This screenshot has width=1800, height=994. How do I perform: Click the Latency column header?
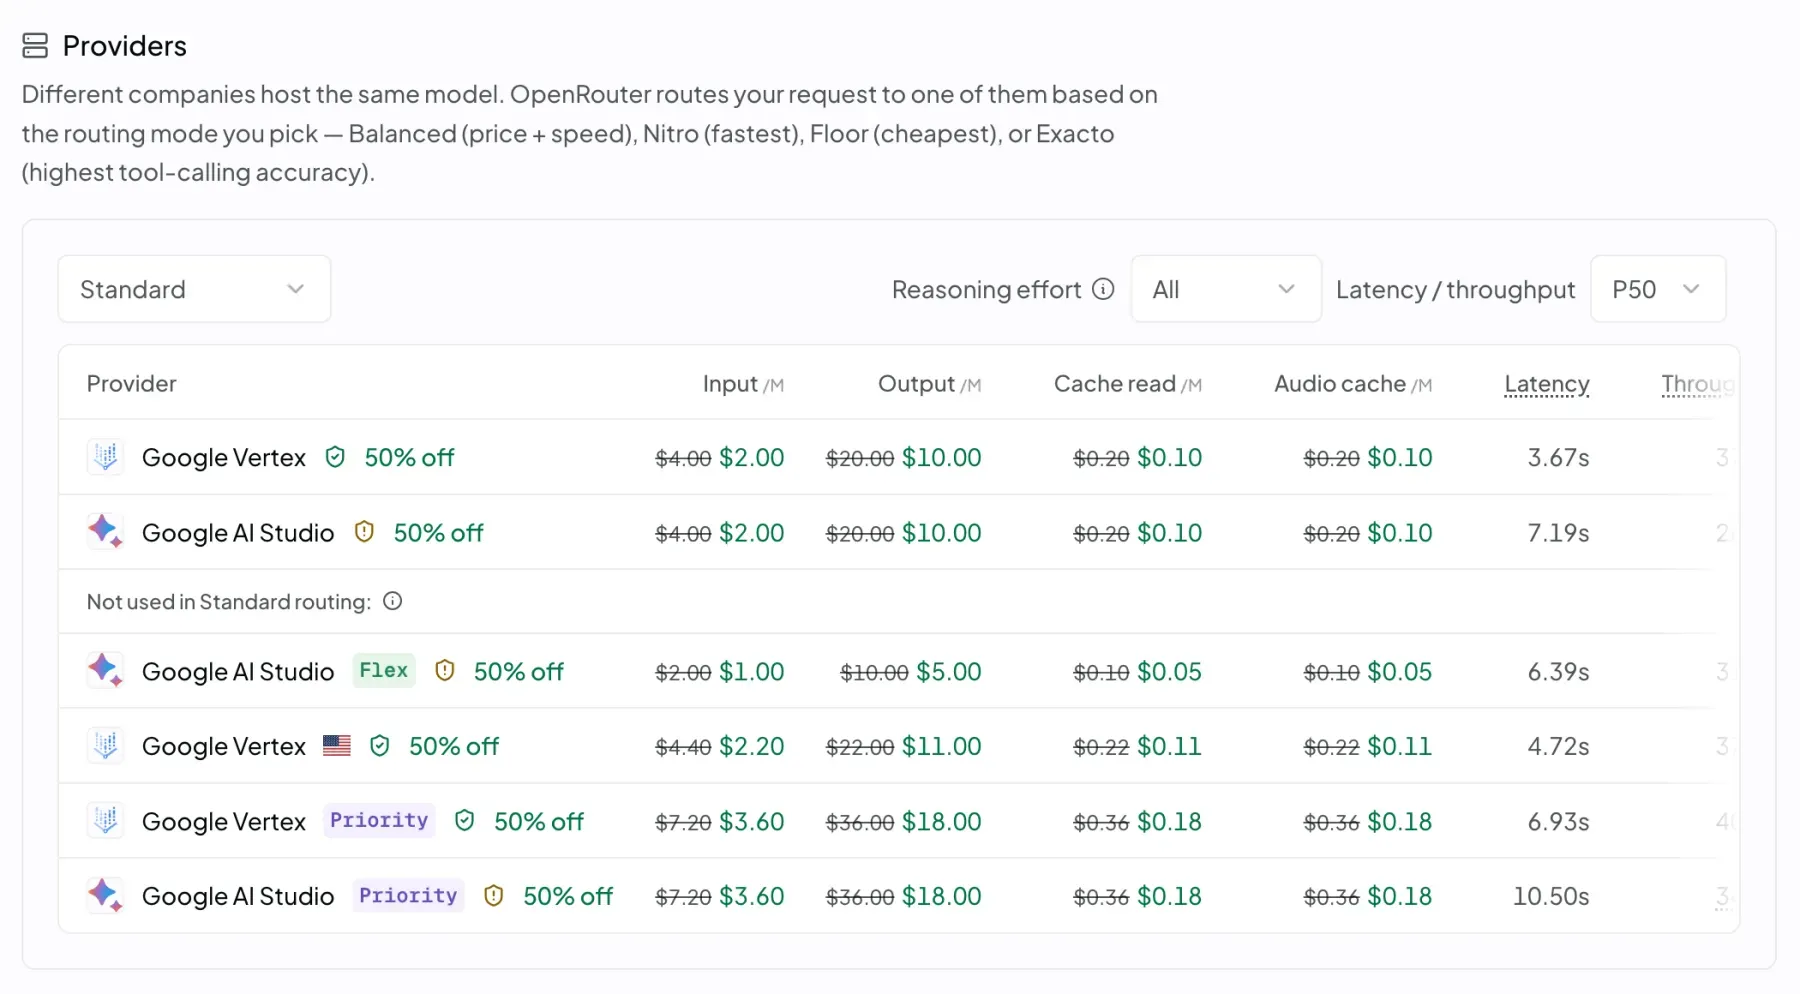(x=1547, y=384)
